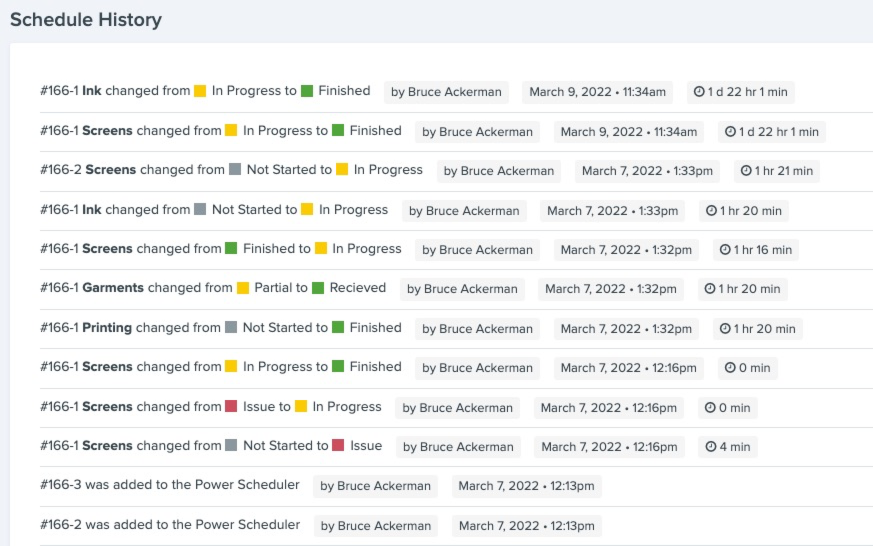Click the clock icon beside 4 min

pyautogui.click(x=710, y=447)
